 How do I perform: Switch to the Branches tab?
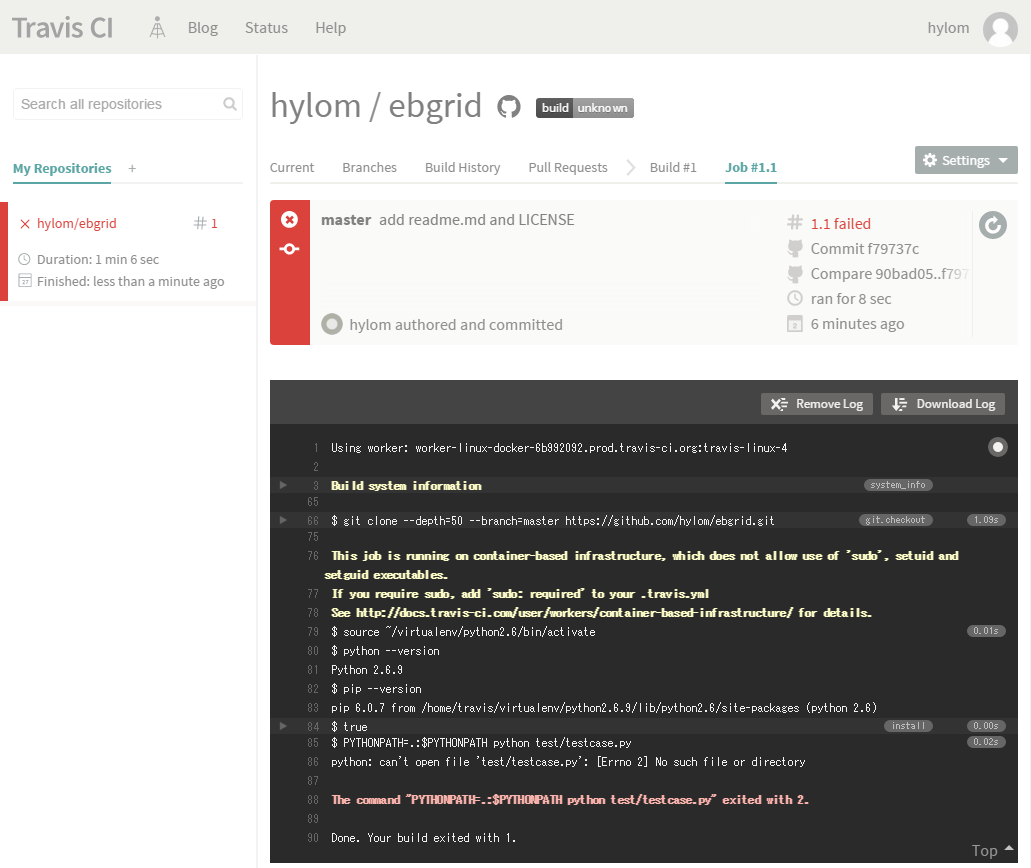tap(370, 168)
